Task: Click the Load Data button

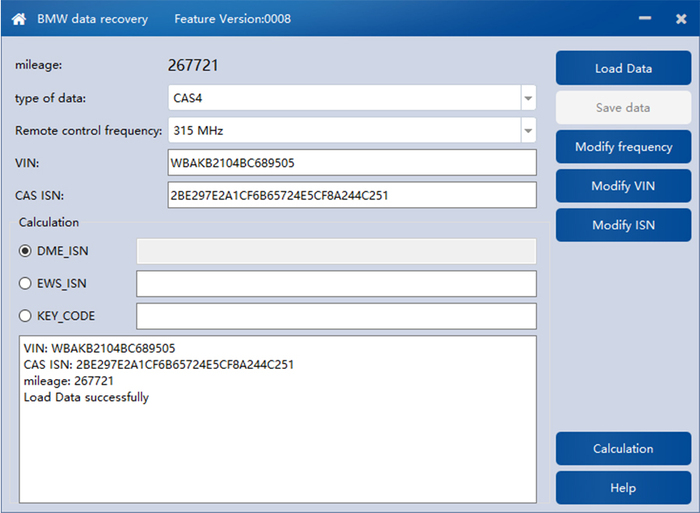Action: (x=623, y=68)
